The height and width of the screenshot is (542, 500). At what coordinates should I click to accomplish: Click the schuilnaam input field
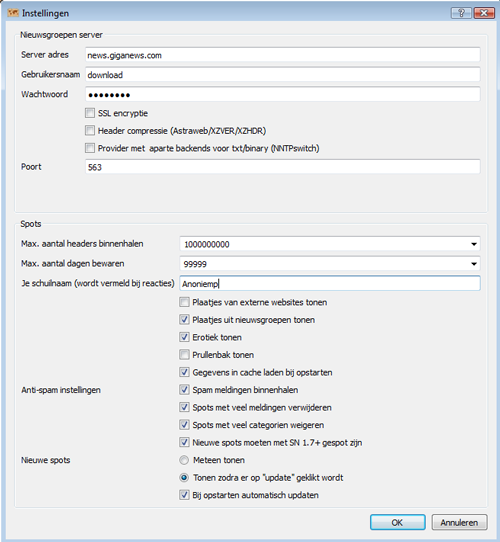[330, 283]
